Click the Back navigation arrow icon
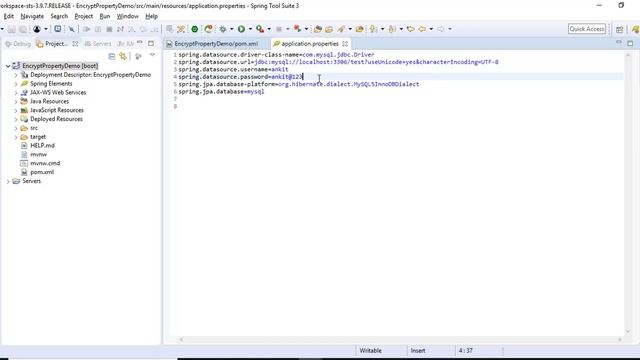This screenshot has width=640, height=360. click(x=422, y=29)
